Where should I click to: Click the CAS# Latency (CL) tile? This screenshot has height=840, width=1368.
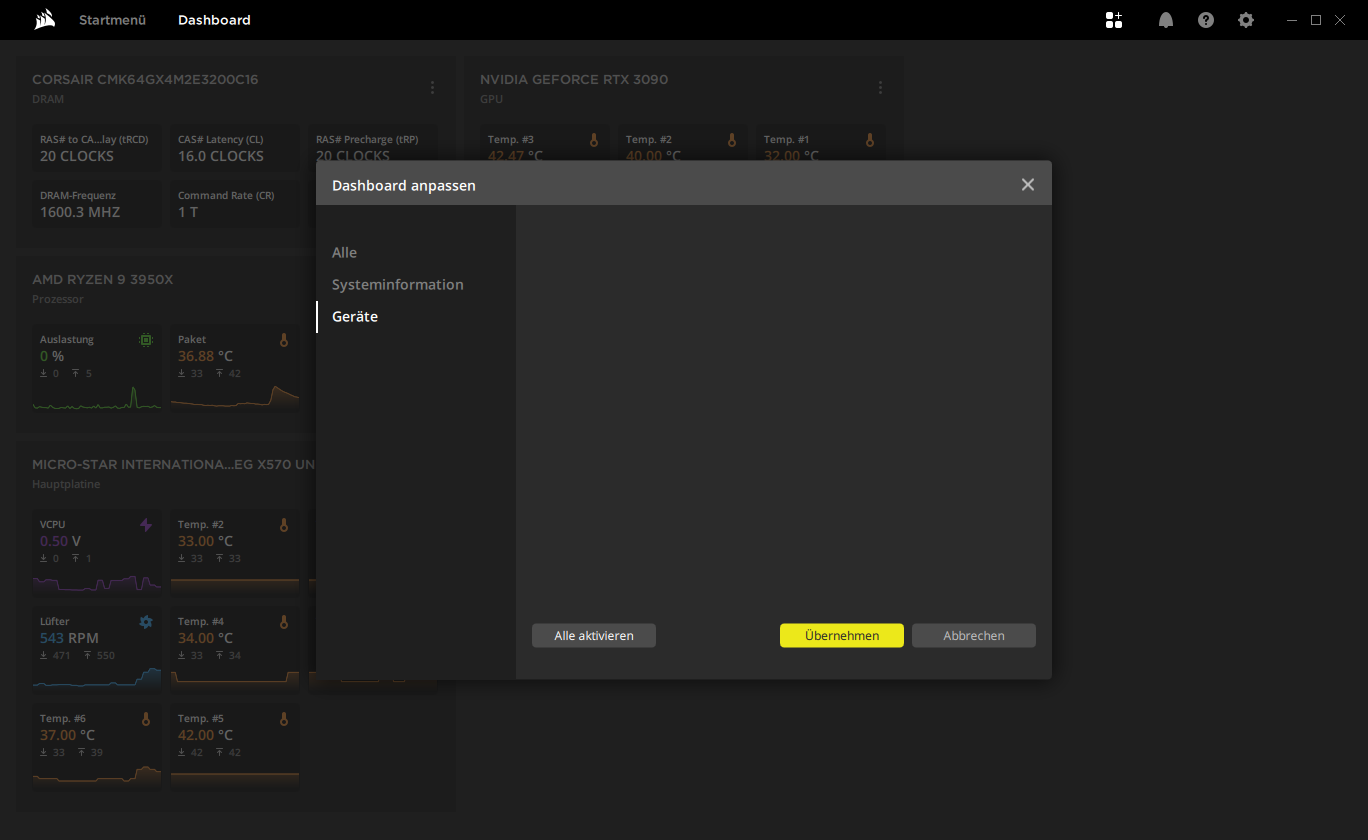point(235,148)
